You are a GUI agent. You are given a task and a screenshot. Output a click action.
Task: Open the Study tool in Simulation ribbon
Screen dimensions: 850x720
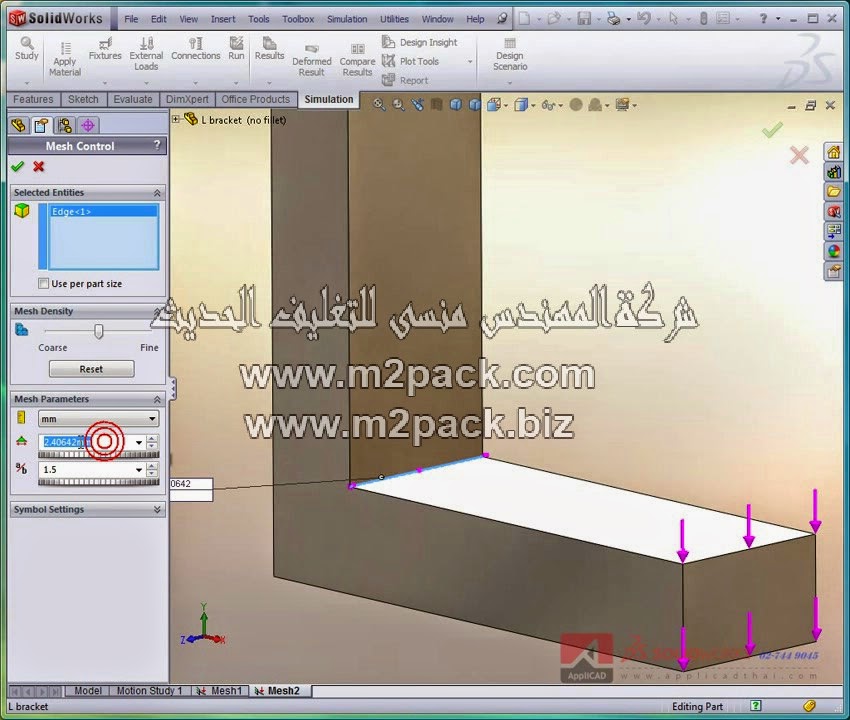click(x=27, y=48)
